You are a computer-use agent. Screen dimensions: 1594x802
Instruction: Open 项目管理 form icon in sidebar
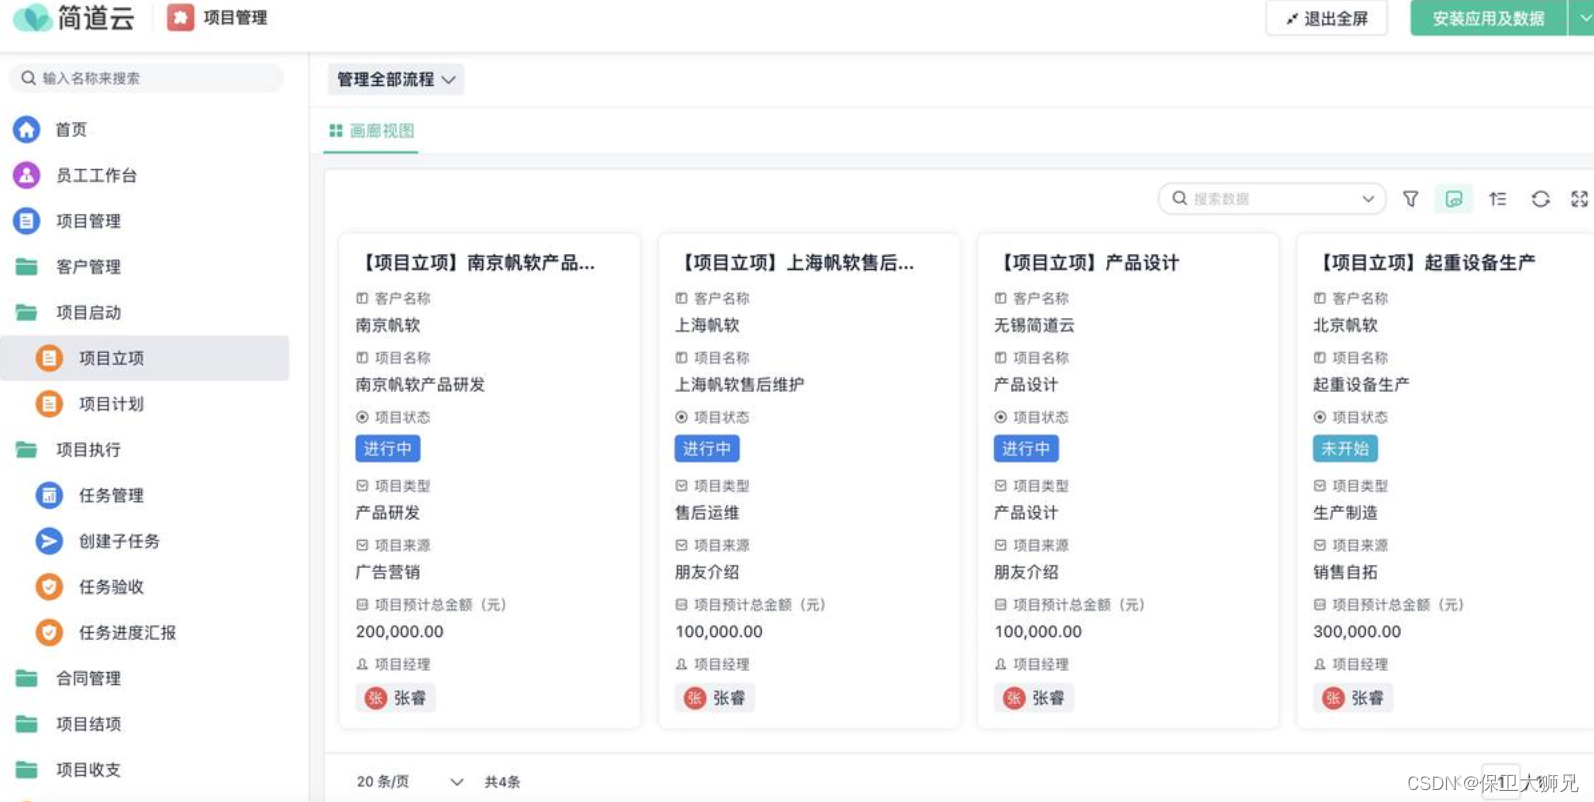point(26,221)
